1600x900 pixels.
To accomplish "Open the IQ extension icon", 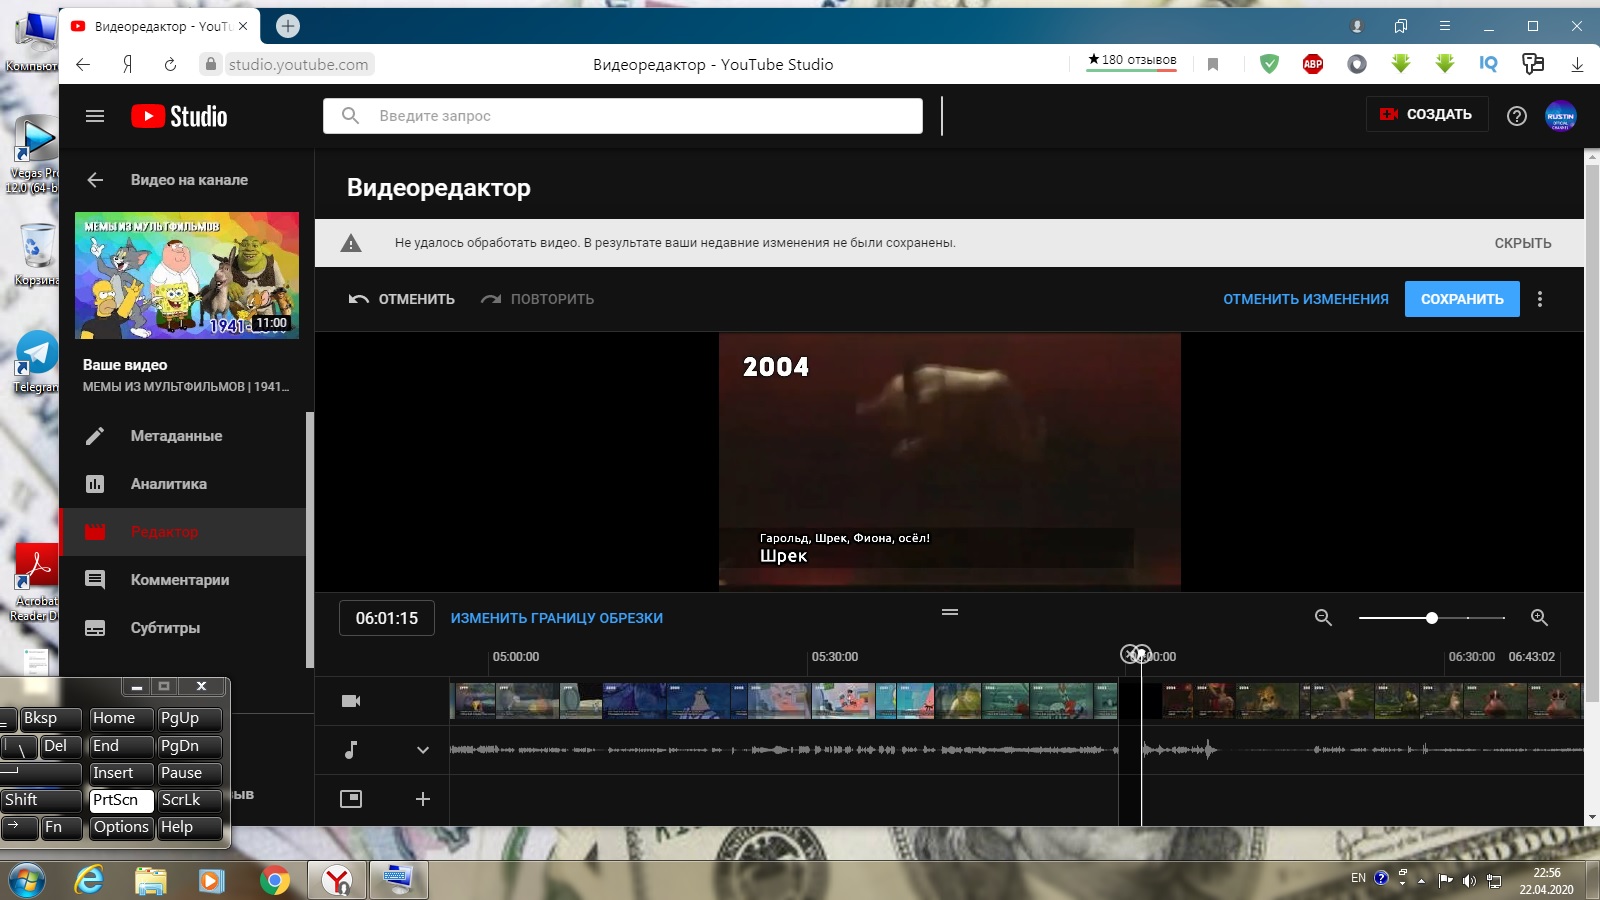I will (1488, 64).
